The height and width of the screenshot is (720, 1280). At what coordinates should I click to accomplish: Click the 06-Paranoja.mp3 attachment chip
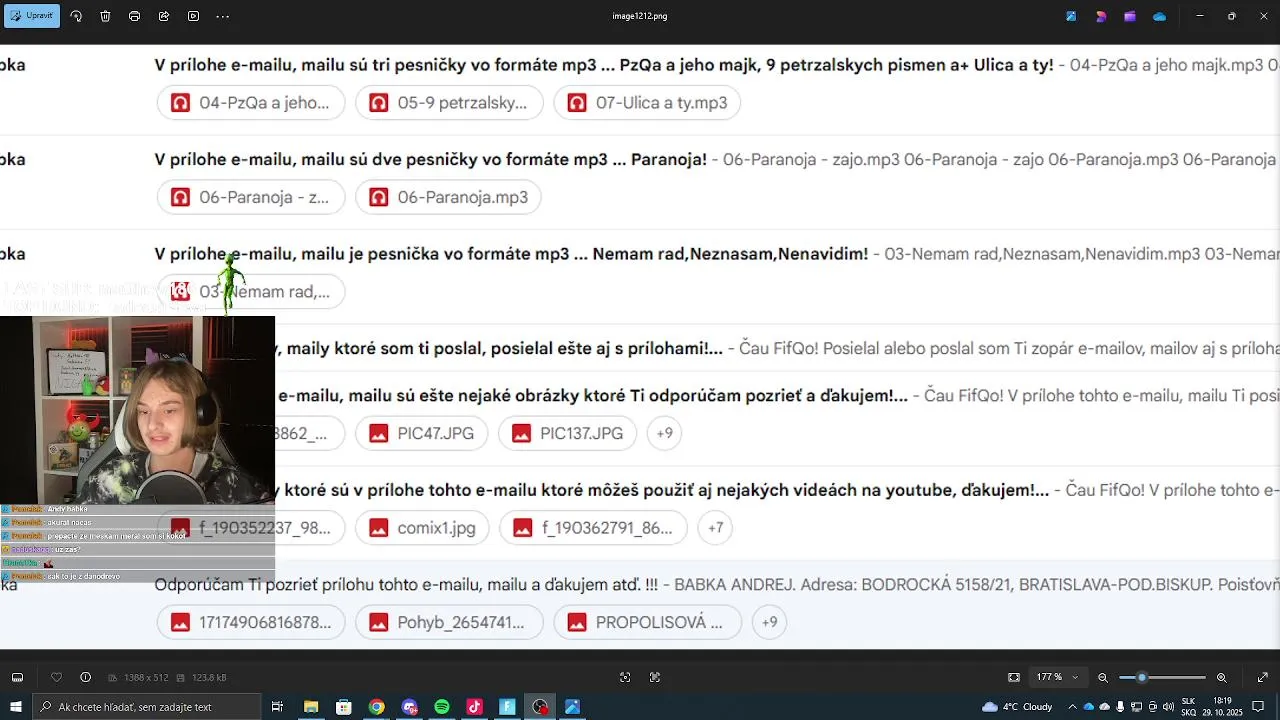(448, 197)
